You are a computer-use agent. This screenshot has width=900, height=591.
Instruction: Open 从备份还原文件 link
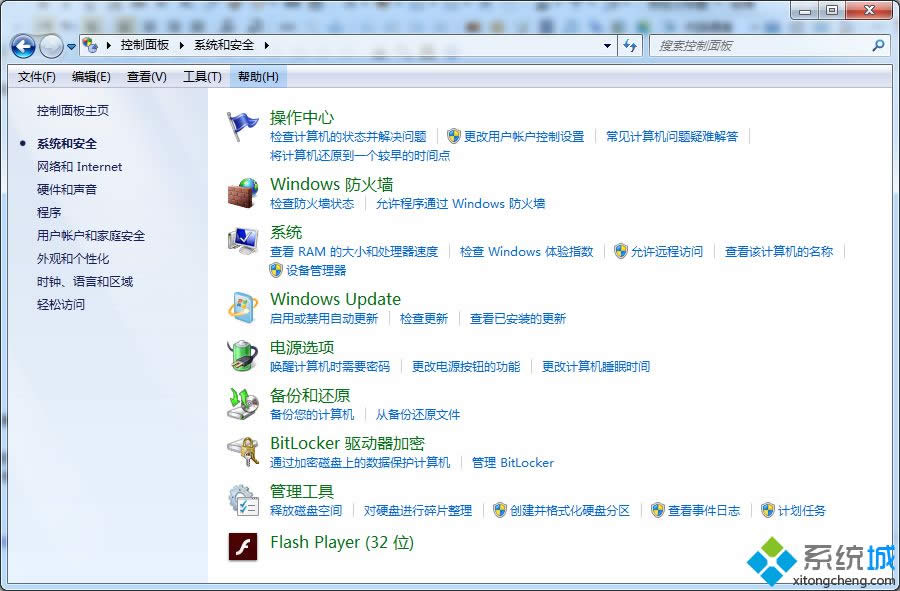(418, 414)
